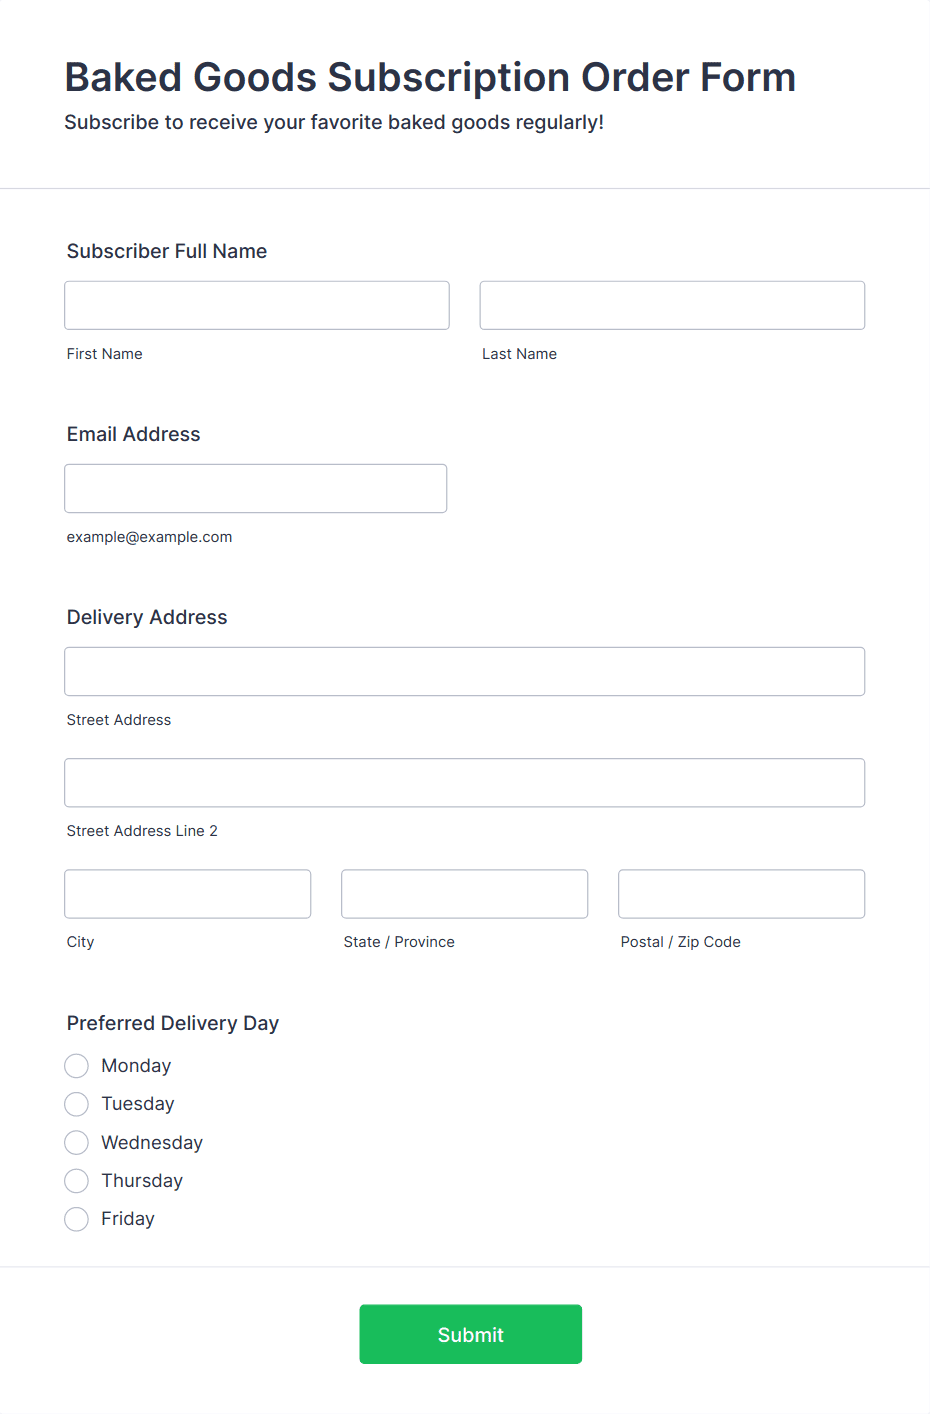Click the example@example.com hint text
930x1414 pixels.
150,537
